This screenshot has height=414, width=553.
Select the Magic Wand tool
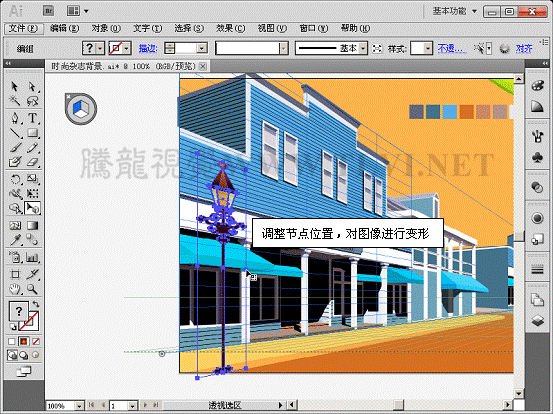point(14,101)
